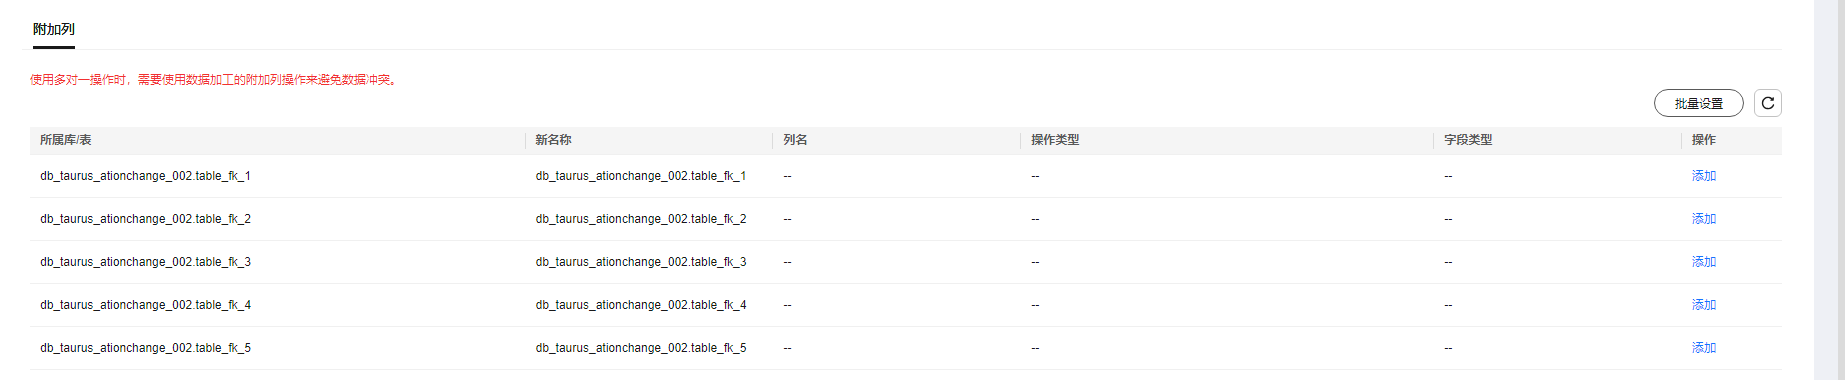This screenshot has width=1845, height=380.
Task: Open the 批量设置 batch settings button
Action: [x=1698, y=103]
